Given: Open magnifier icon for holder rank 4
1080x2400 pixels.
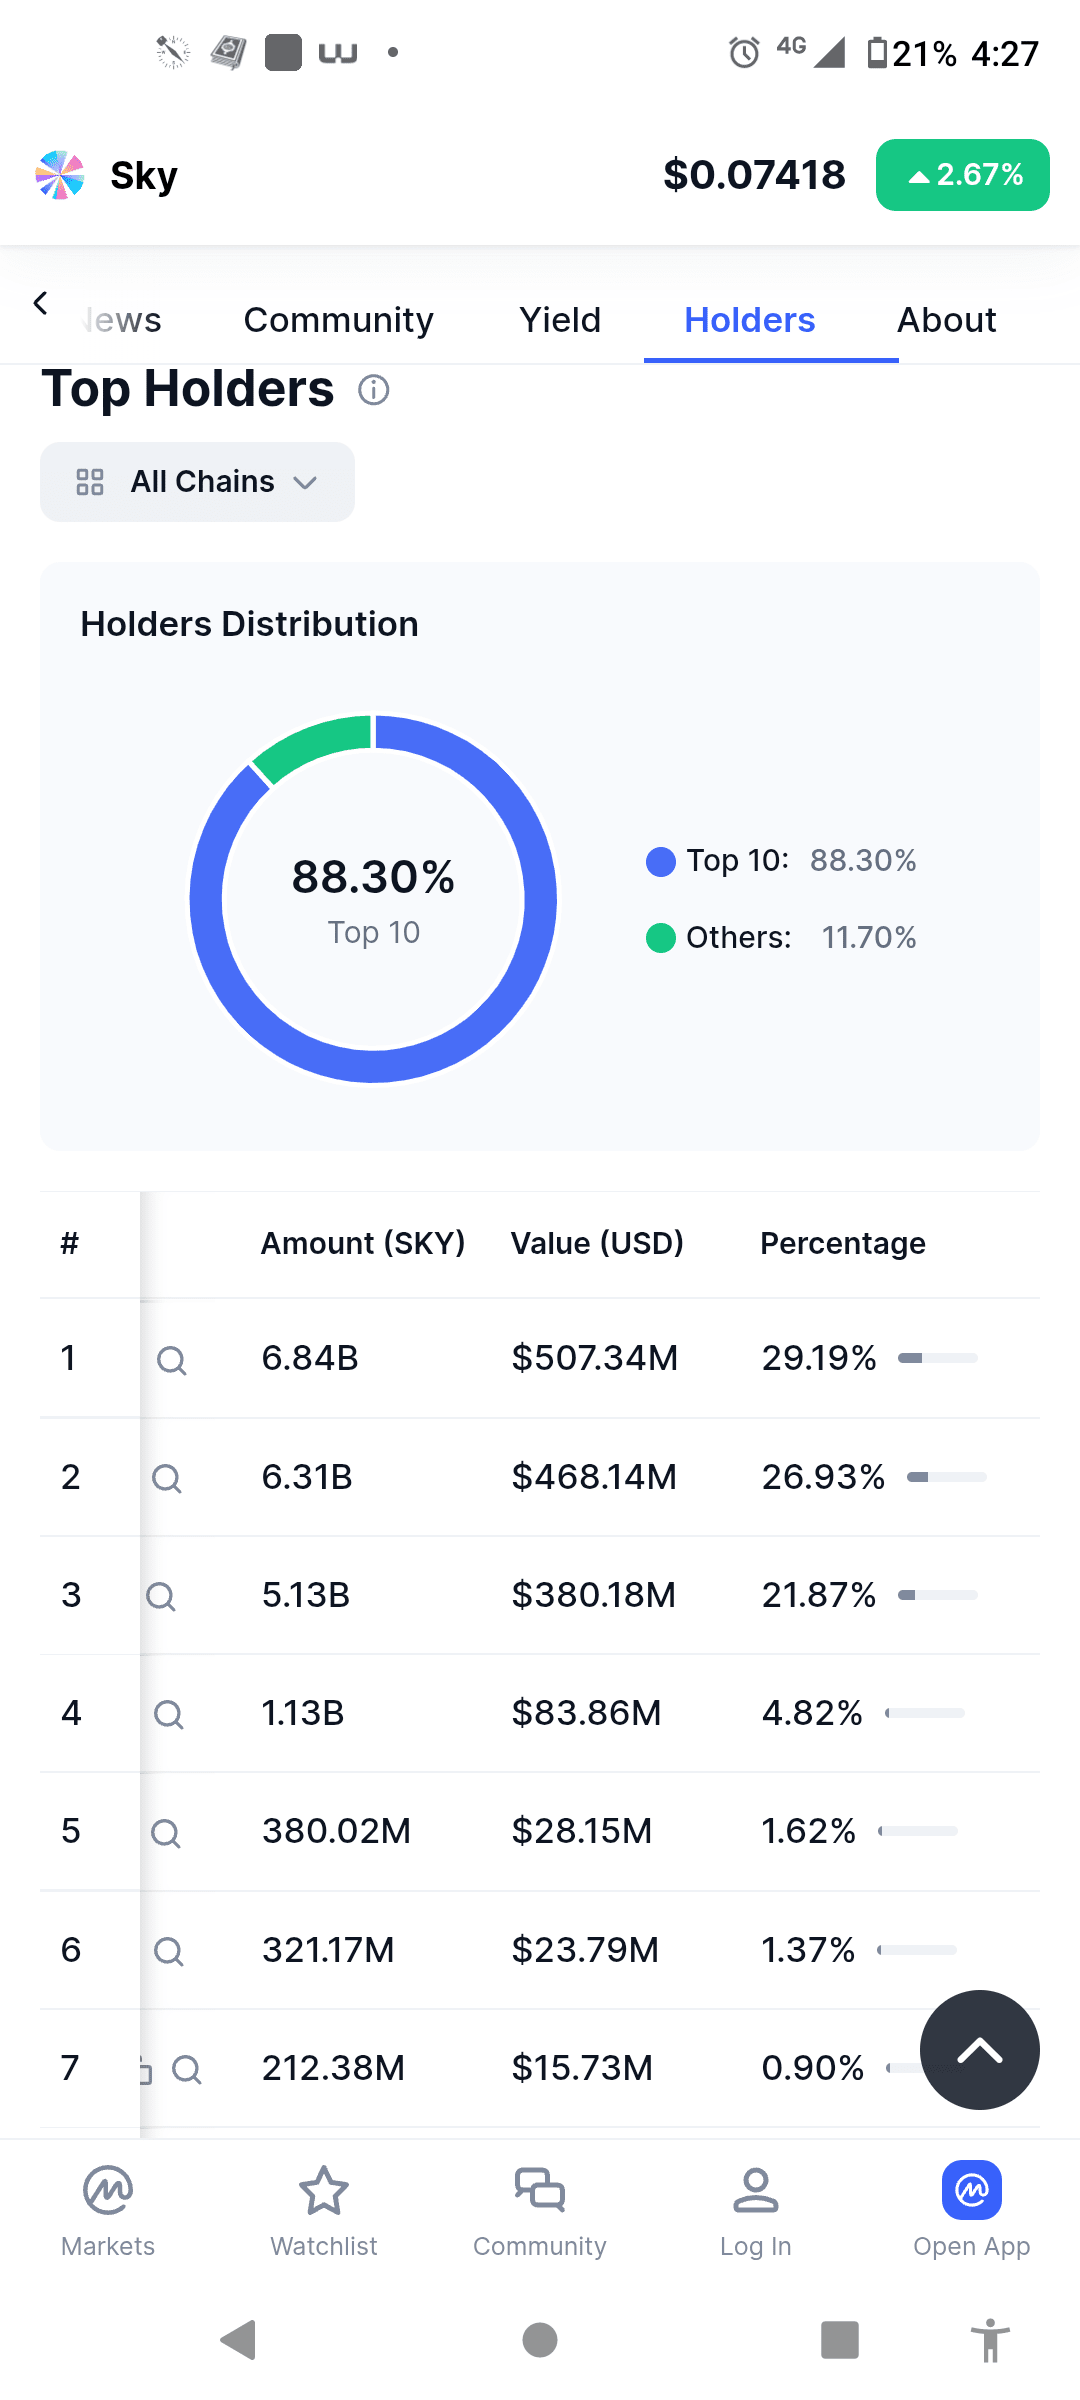Looking at the screenshot, I should pos(169,1715).
